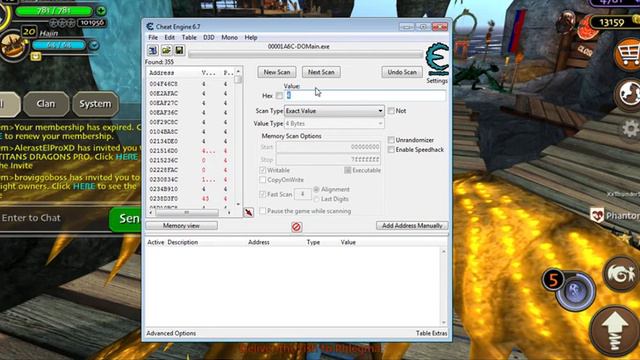Click the Description column header in address table
The image size is (640, 360).
tap(182, 242)
